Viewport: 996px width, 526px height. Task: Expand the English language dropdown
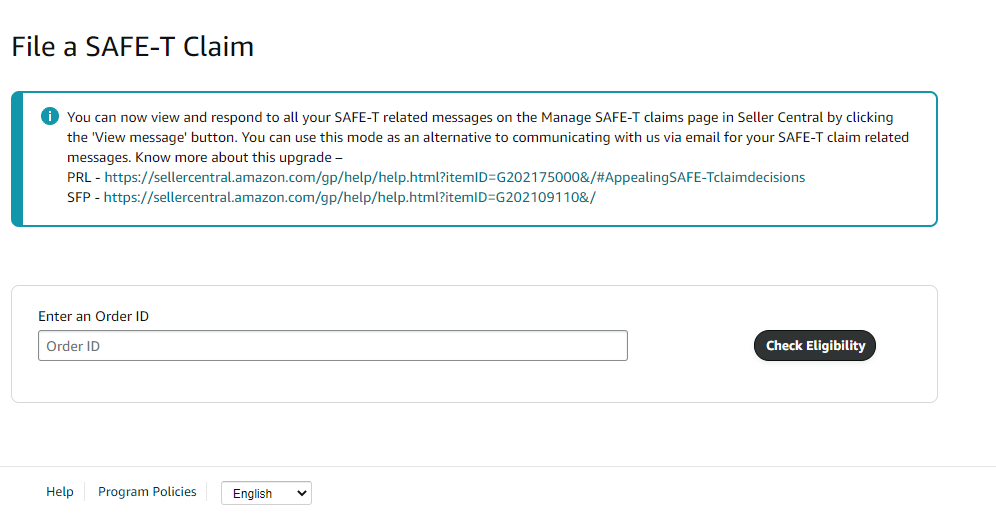click(265, 493)
